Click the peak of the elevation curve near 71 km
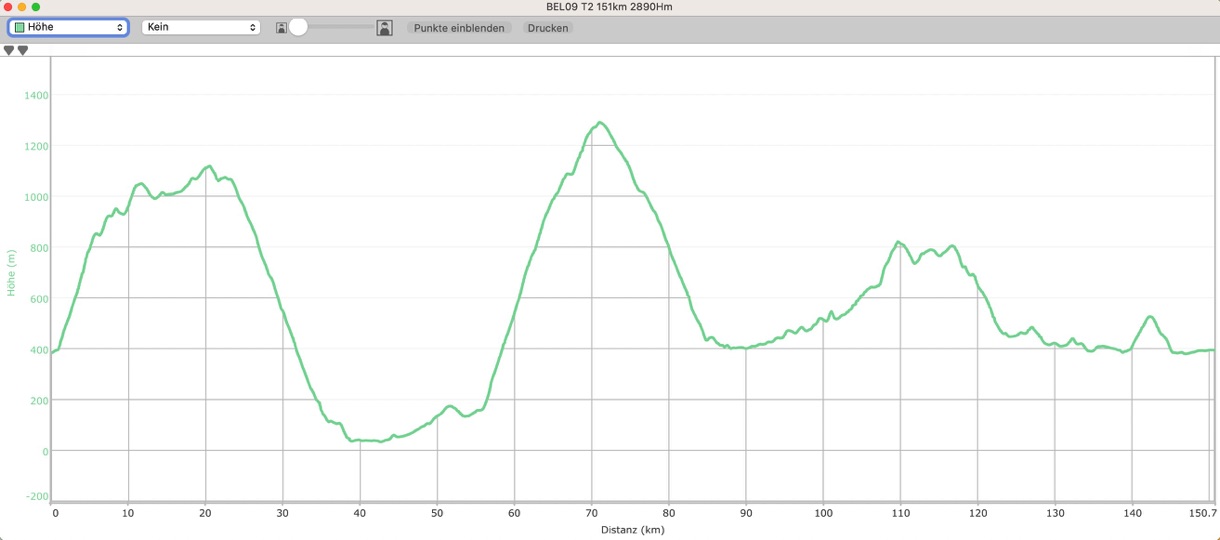 599,122
